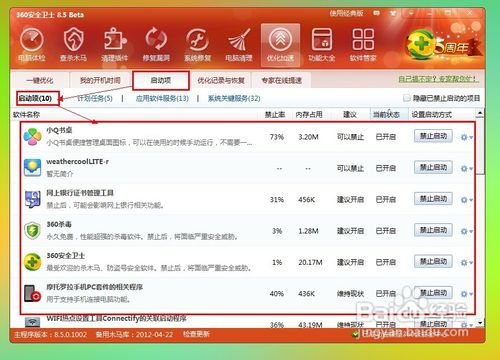
Task: Click 禁止启动 for 网上银行证书管理工具
Action: click(433, 199)
